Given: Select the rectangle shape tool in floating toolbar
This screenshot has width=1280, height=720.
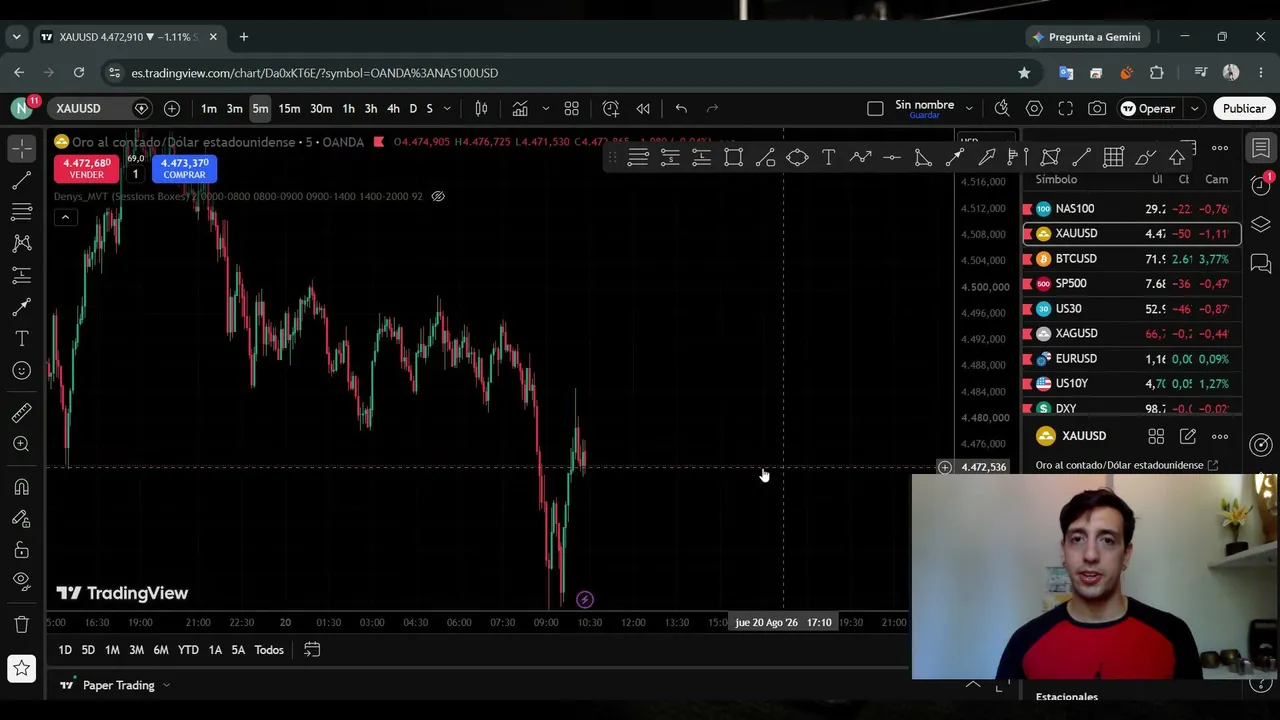Looking at the screenshot, I should 734,157.
